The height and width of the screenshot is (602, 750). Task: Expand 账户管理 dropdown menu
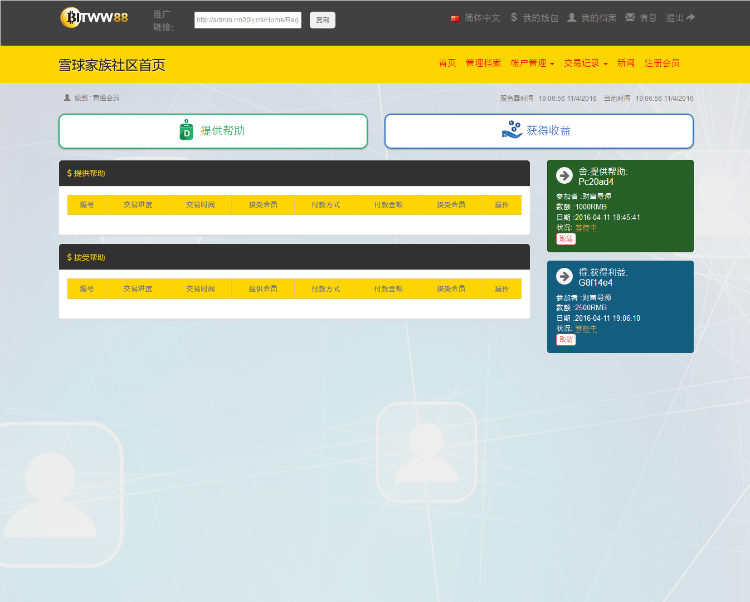(x=532, y=63)
